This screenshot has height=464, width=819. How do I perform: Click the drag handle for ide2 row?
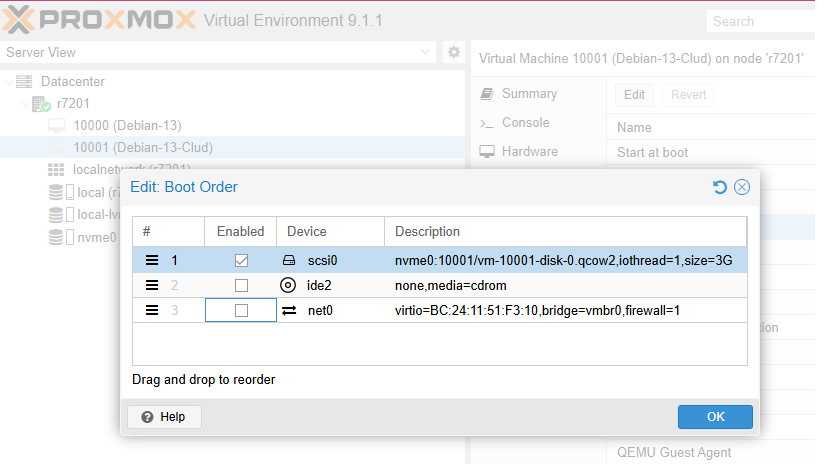pos(152,285)
